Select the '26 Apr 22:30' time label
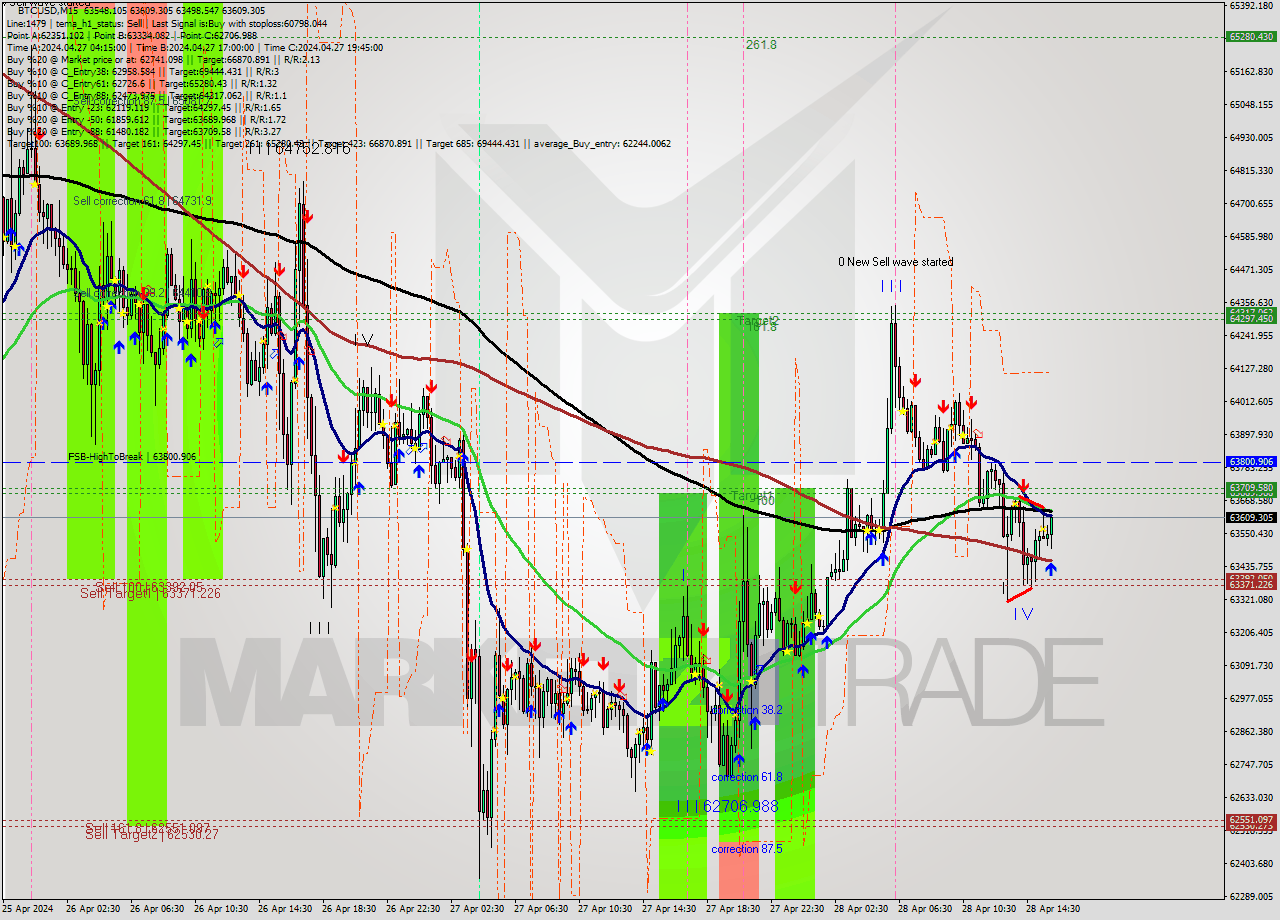Image resolution: width=1280 pixels, height=920 pixels. pyautogui.click(x=414, y=909)
